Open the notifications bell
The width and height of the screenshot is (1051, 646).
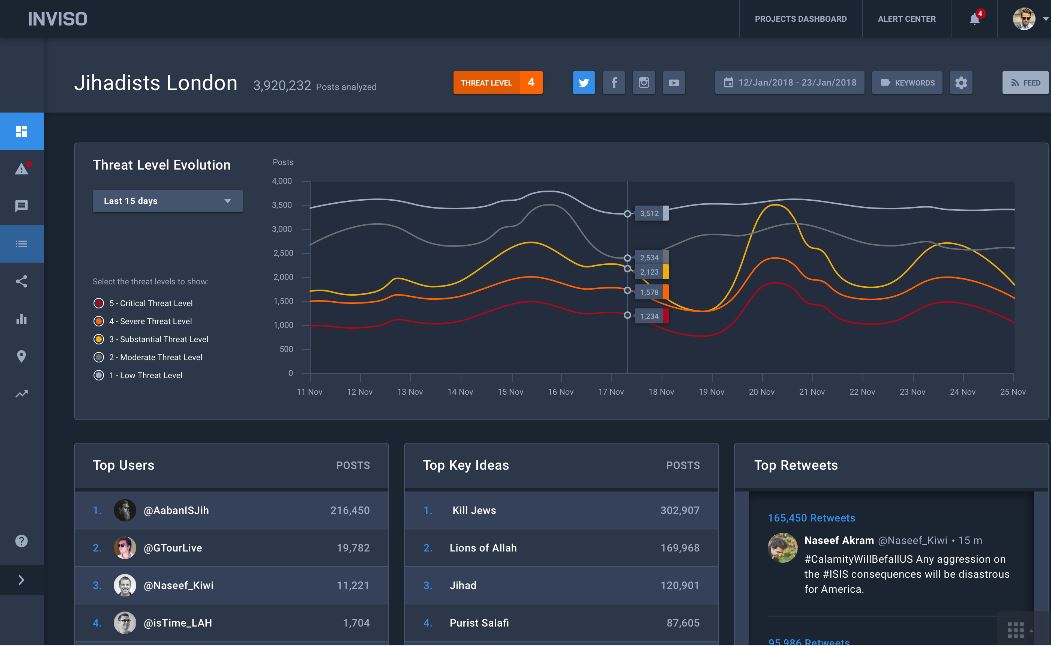pyautogui.click(x=975, y=19)
